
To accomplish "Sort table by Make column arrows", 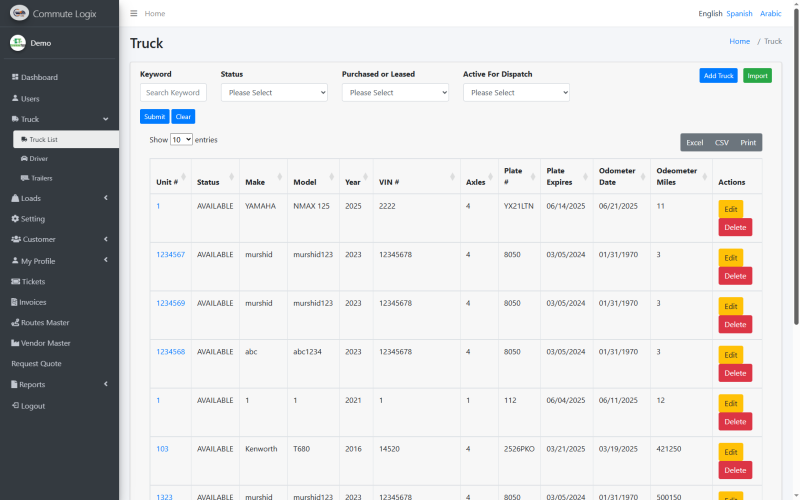I will tap(279, 177).
